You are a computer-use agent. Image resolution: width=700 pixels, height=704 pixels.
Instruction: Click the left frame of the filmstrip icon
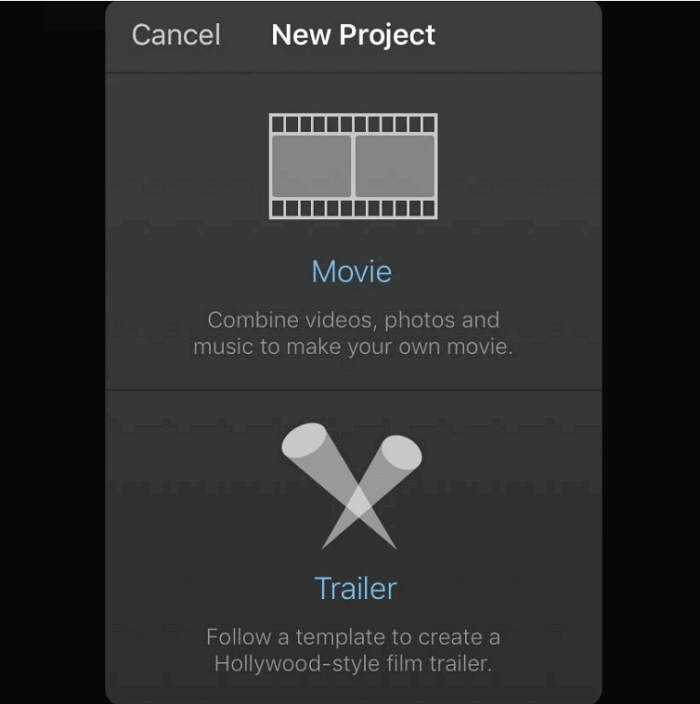[311, 166]
